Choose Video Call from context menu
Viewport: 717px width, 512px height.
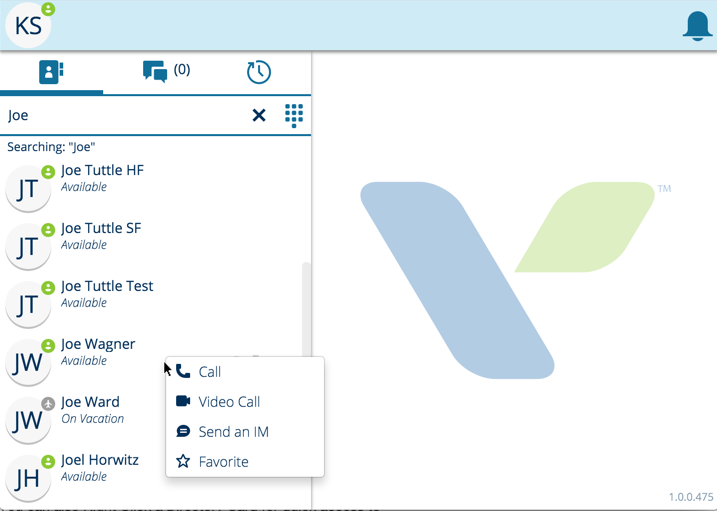point(245,402)
